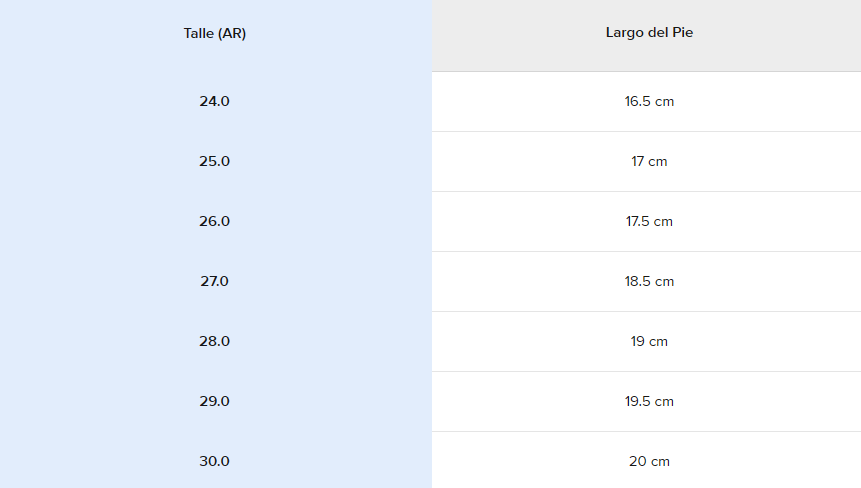Choose the 27.0 size cell
This screenshot has height=488, width=861.
tap(215, 281)
